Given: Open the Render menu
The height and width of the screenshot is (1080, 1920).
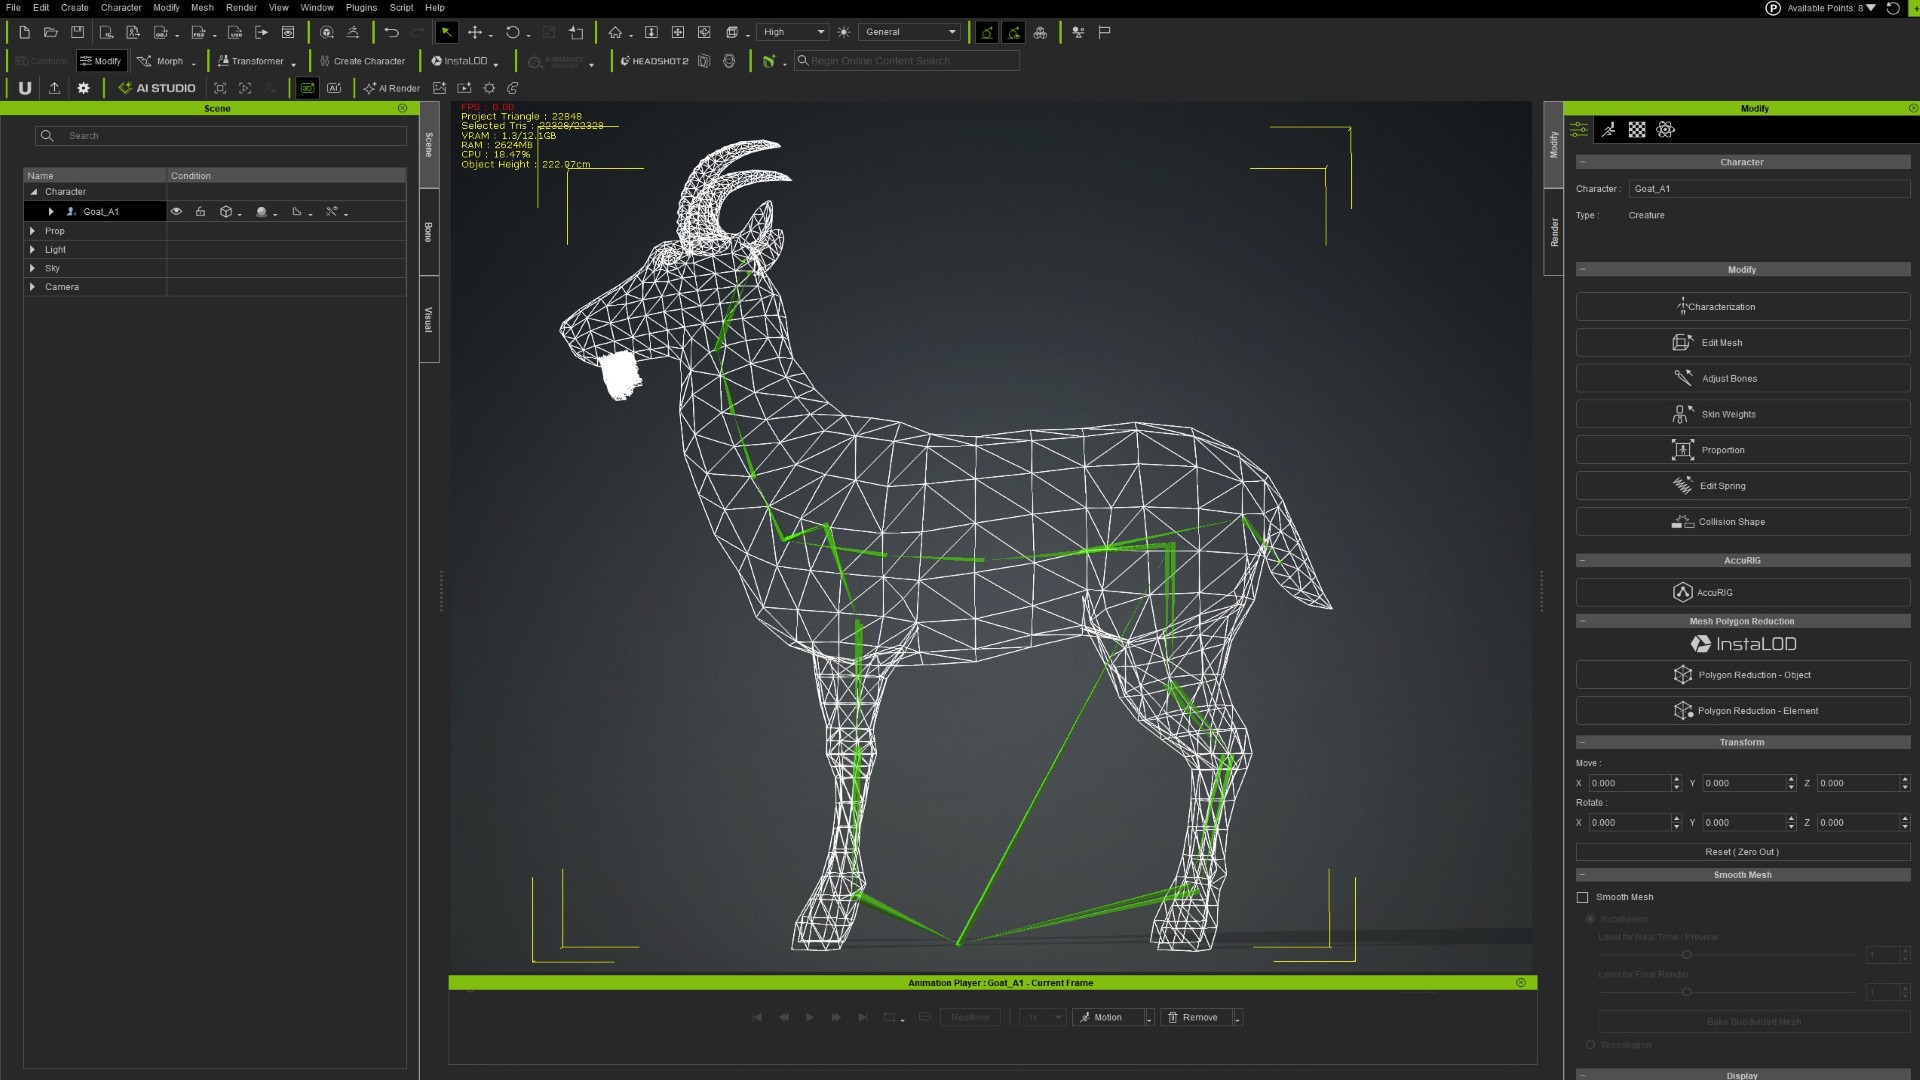Looking at the screenshot, I should pyautogui.click(x=241, y=8).
